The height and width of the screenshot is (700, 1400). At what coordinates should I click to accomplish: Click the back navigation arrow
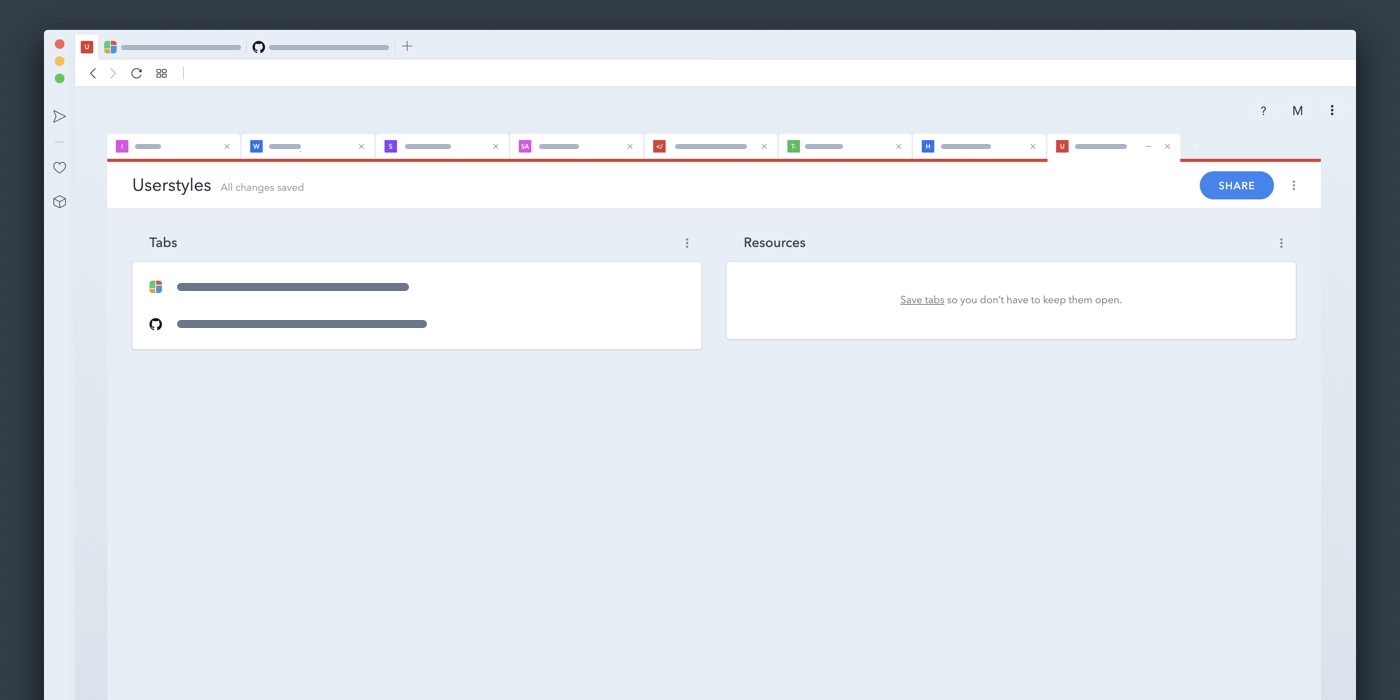(x=93, y=73)
